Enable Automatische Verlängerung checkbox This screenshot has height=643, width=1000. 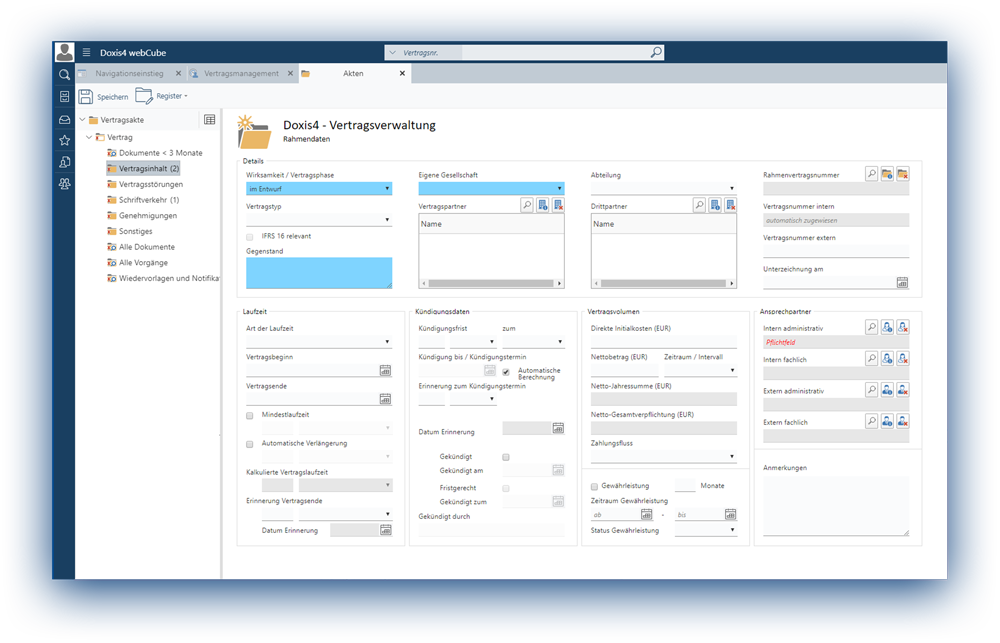point(250,444)
